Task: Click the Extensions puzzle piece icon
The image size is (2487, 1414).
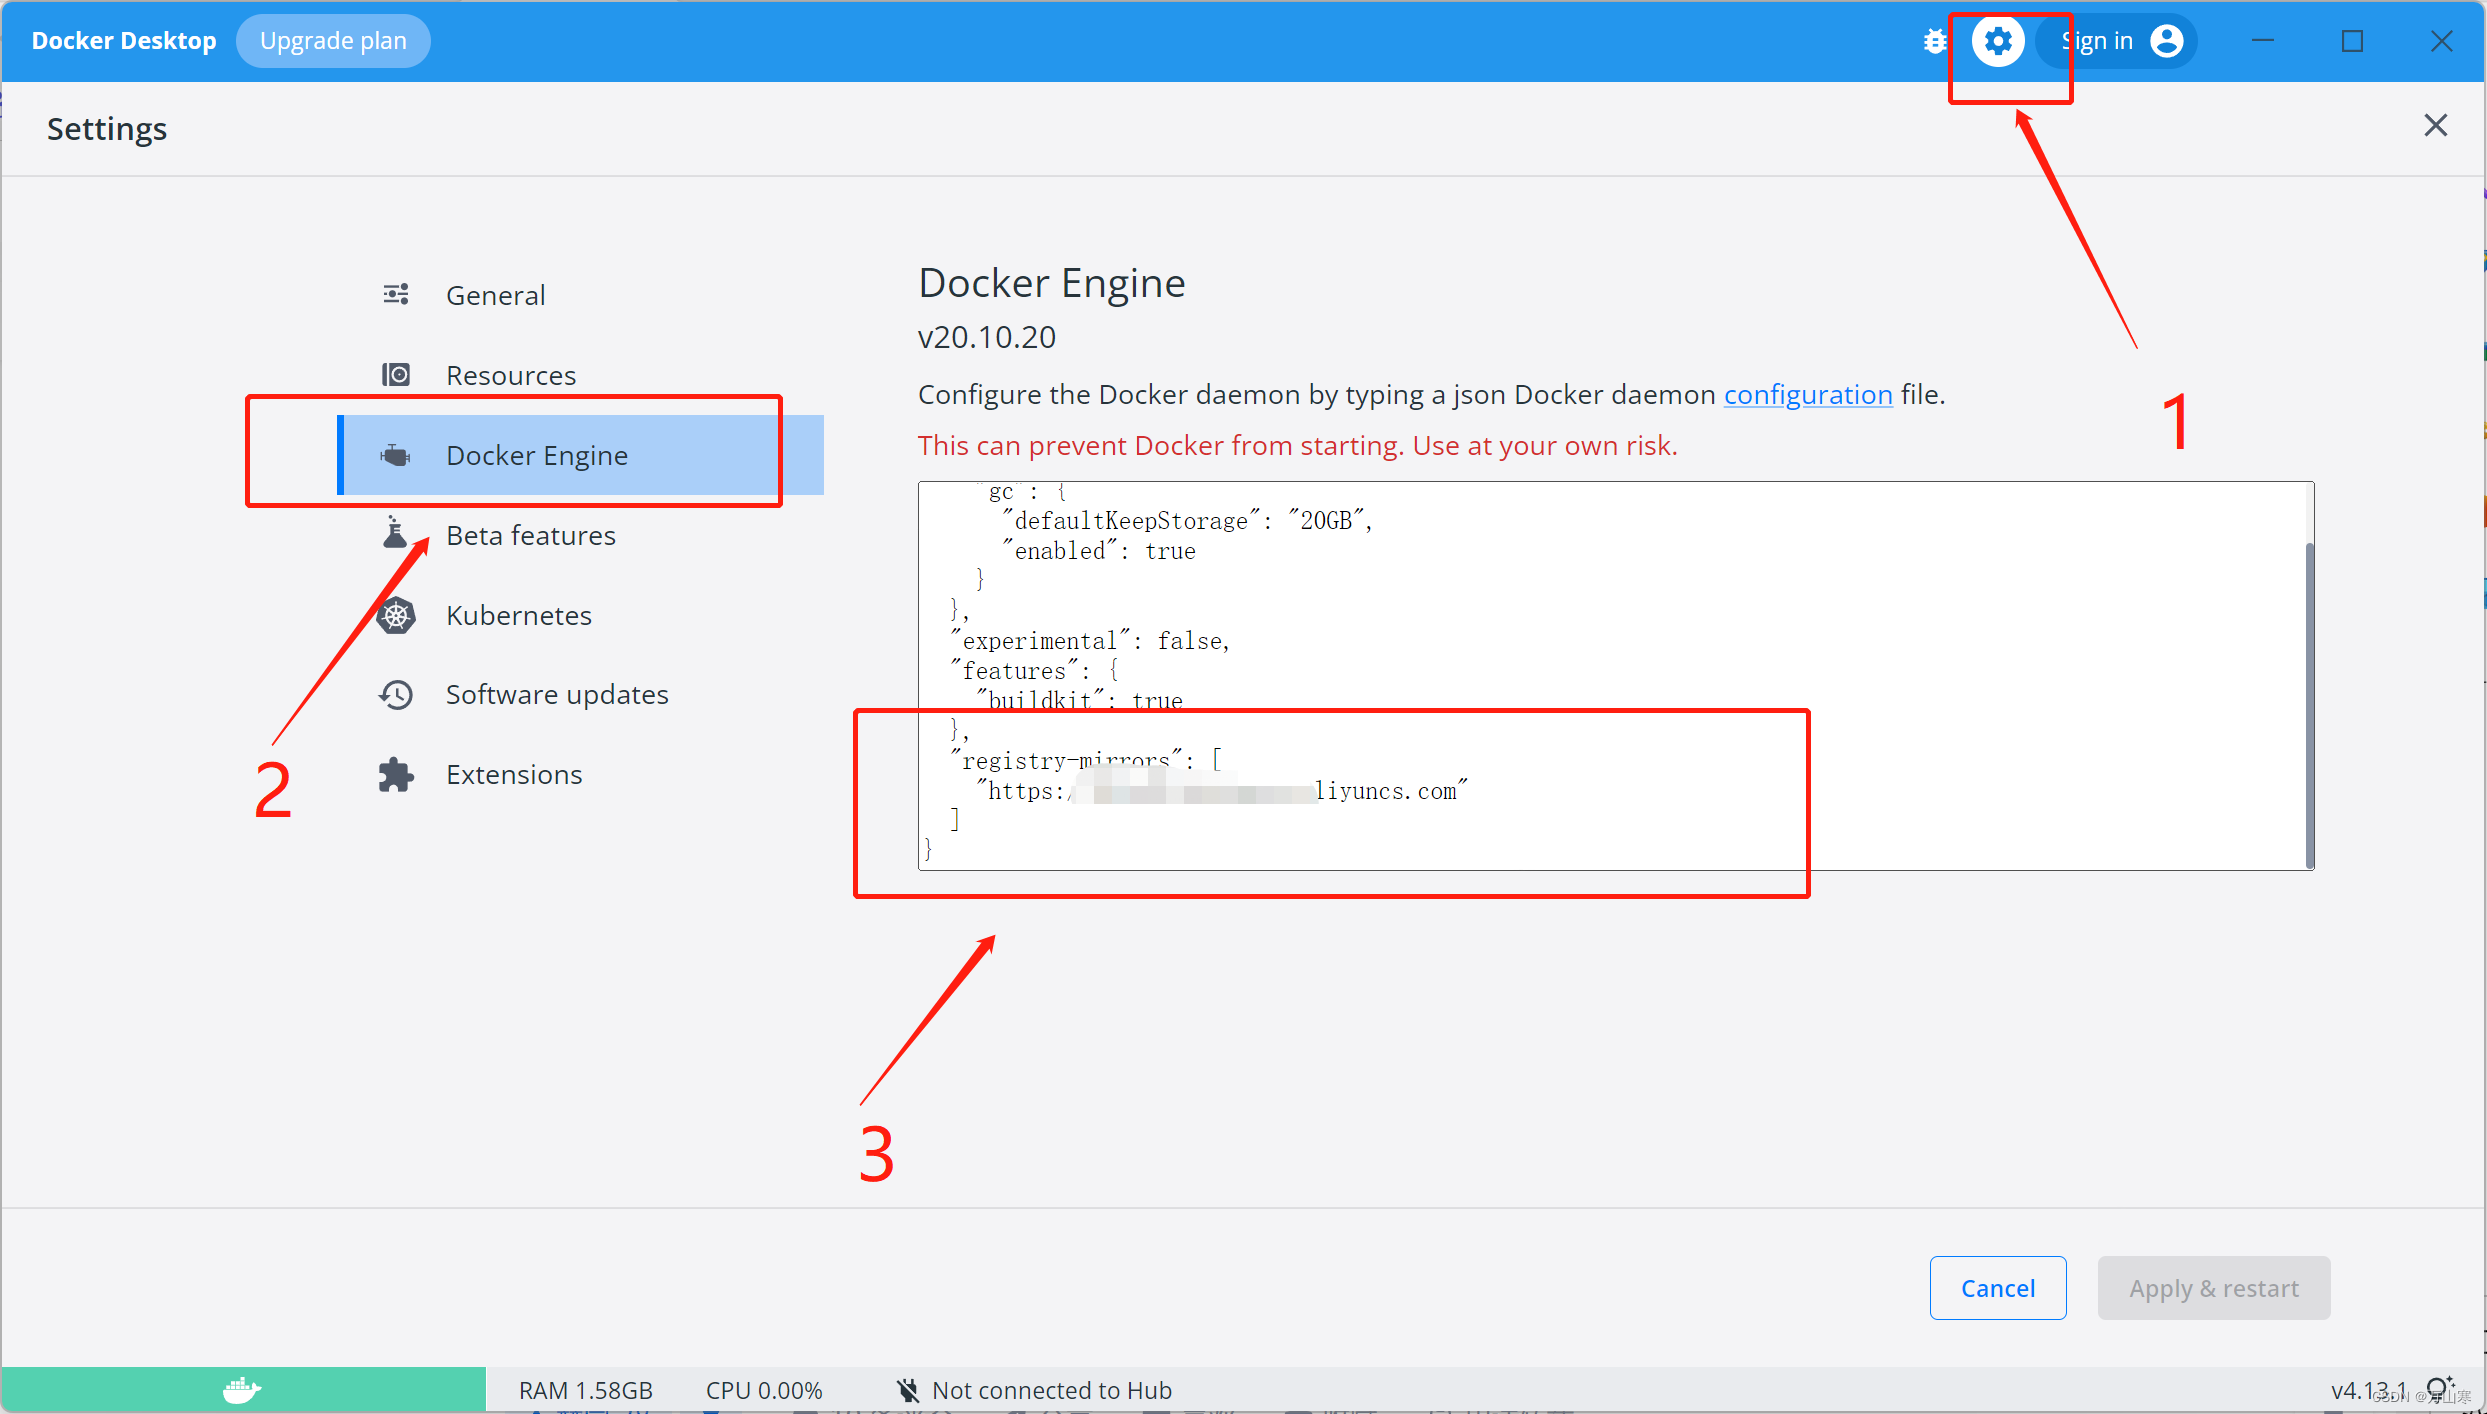Action: pyautogui.click(x=396, y=774)
